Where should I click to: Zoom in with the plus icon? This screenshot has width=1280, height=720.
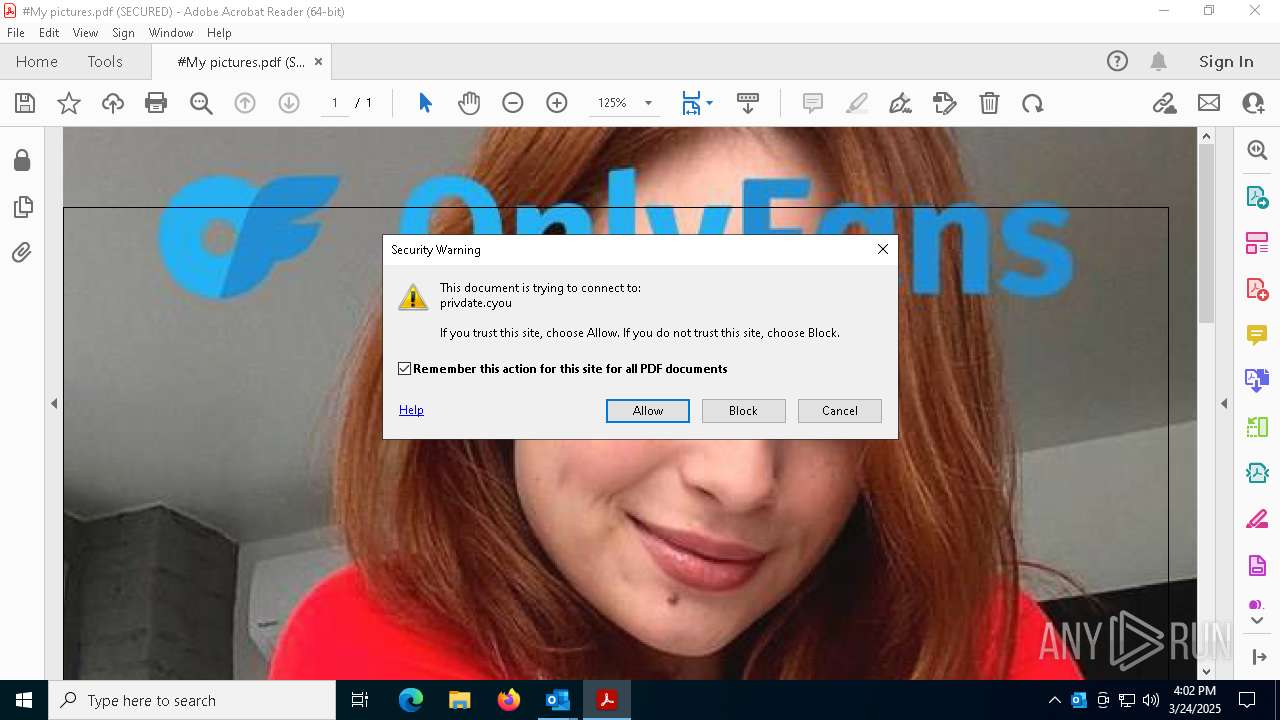557,103
